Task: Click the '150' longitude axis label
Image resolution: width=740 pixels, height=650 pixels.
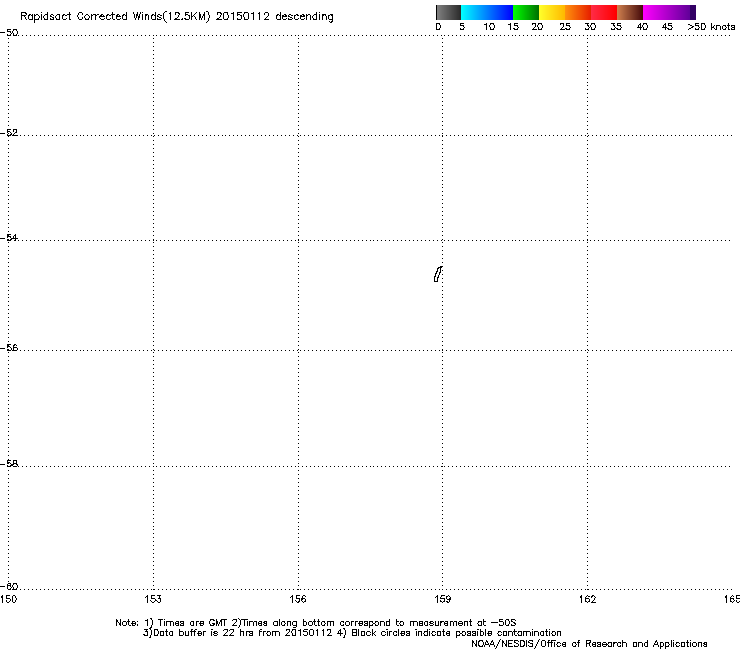Action: tap(8, 599)
